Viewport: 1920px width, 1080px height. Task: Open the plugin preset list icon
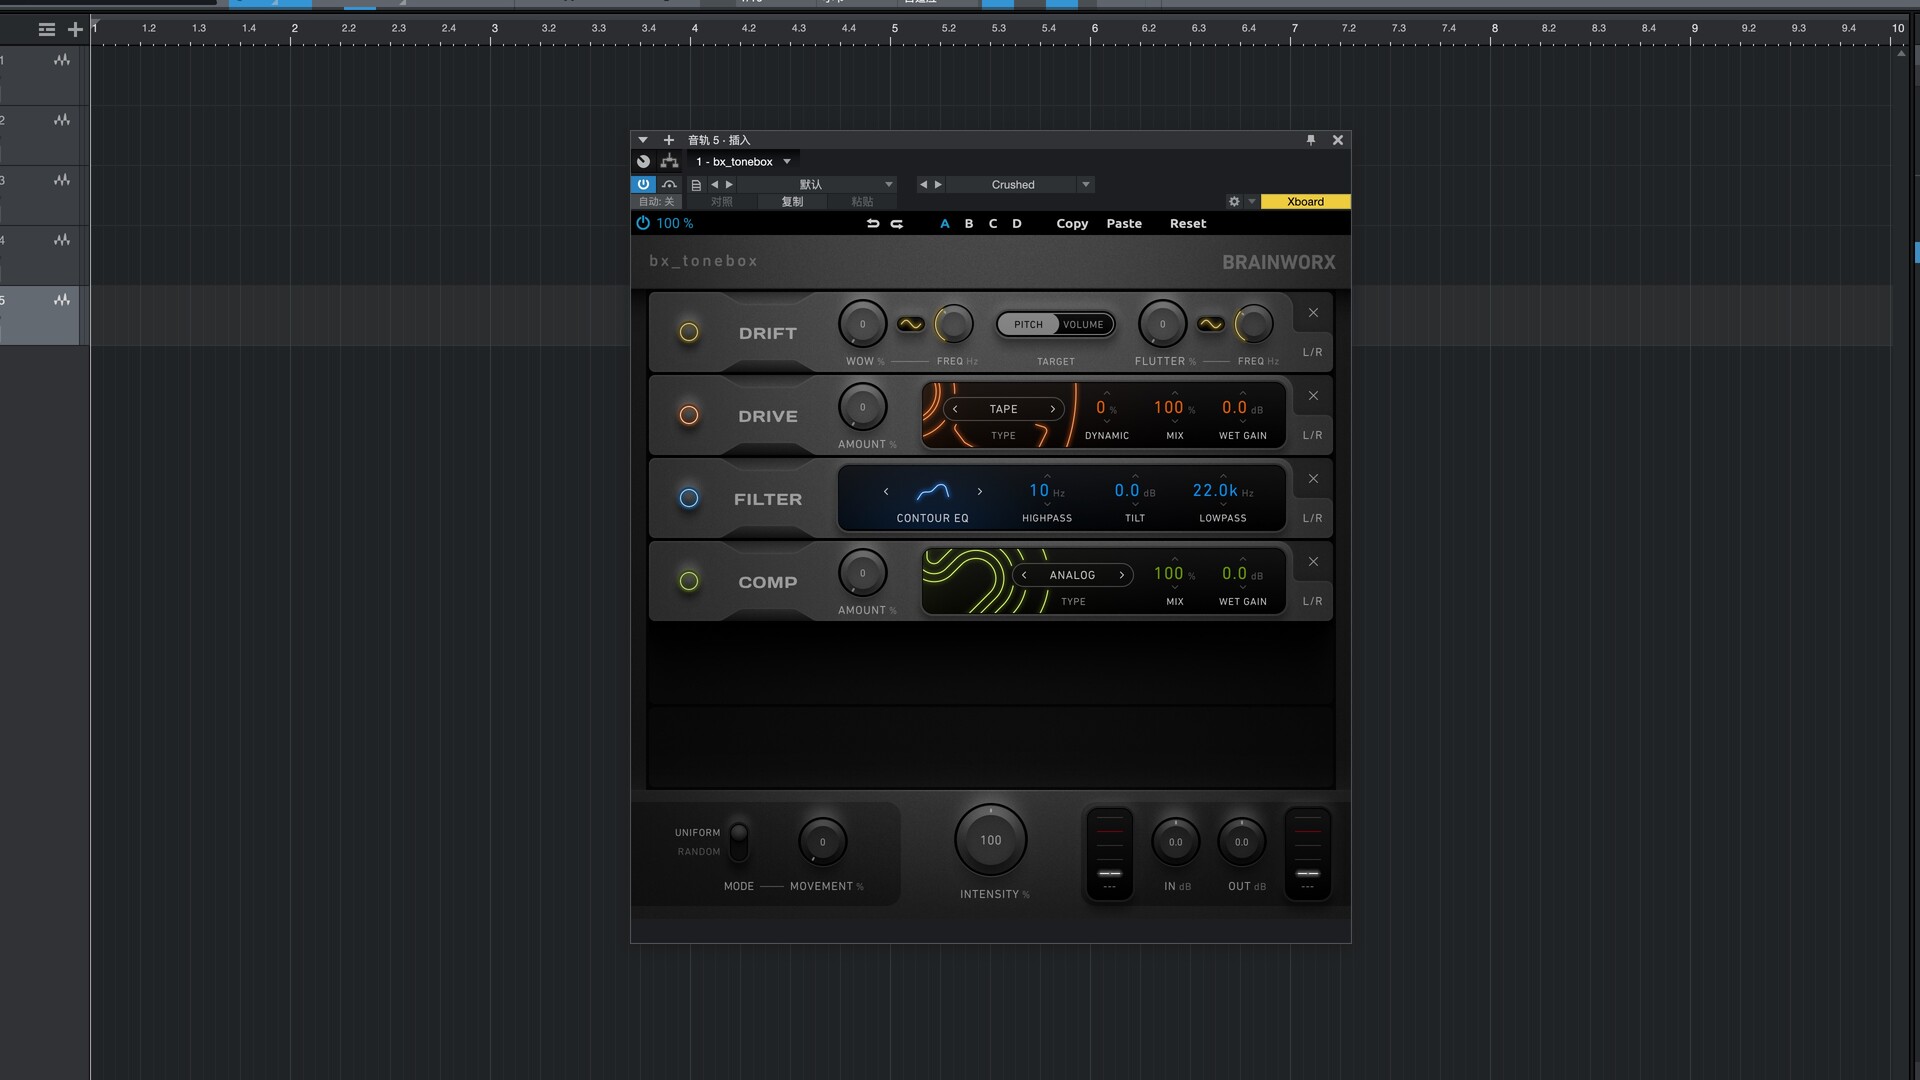696,184
